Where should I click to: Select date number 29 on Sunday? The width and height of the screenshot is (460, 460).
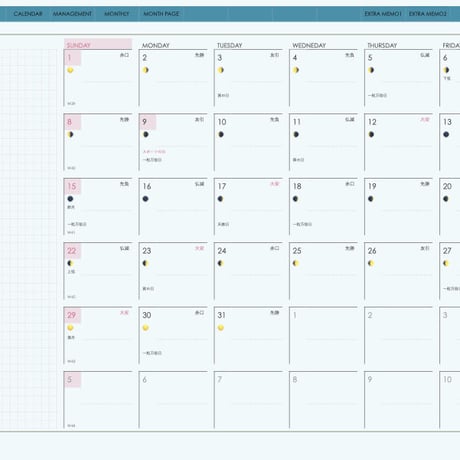[72, 315]
